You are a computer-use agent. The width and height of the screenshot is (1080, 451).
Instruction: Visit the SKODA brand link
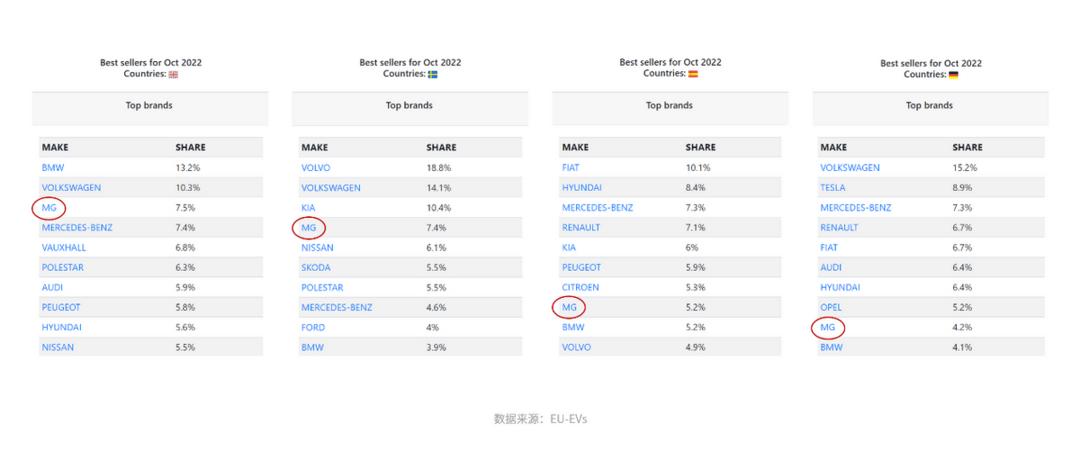[315, 267]
